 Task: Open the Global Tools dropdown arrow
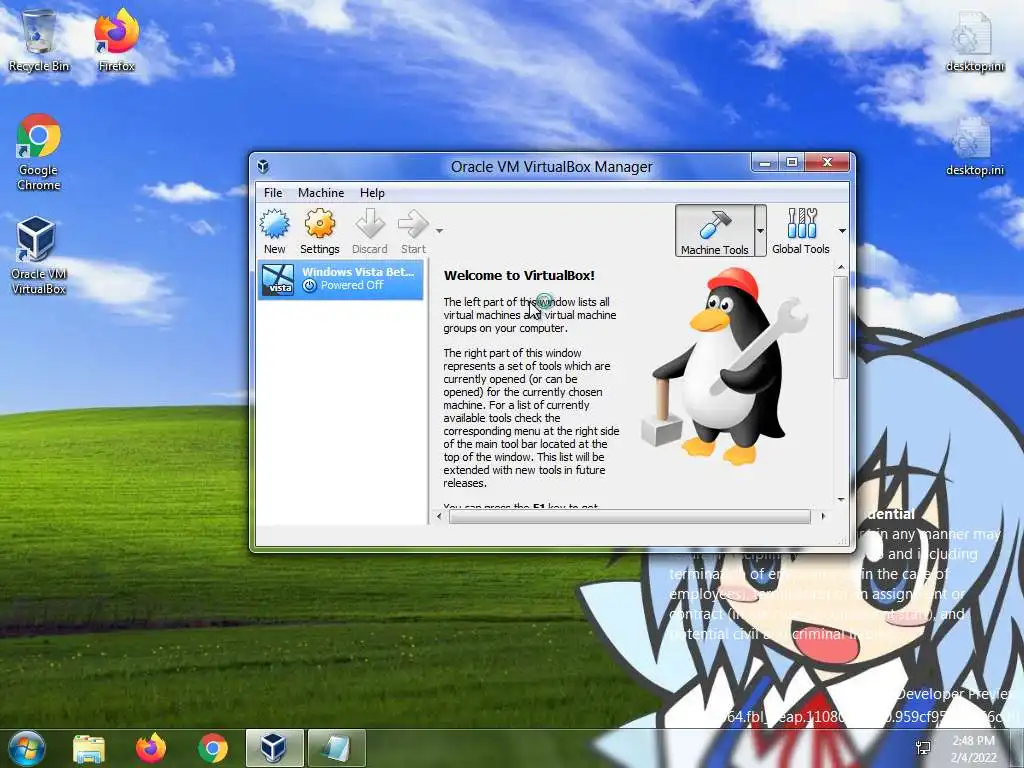[842, 231]
